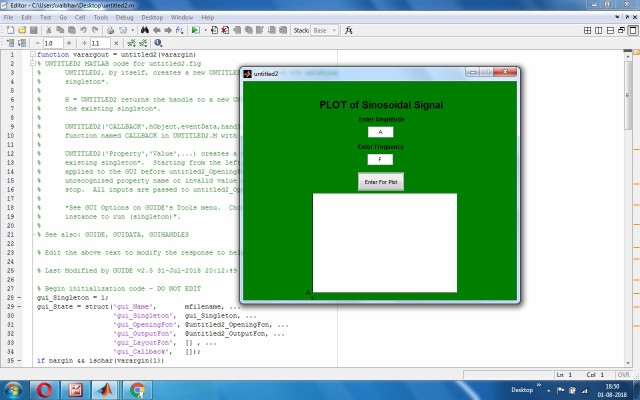Expand the Run button dropdown arrow
Screen dimensions: 640x400
click(x=206, y=31)
